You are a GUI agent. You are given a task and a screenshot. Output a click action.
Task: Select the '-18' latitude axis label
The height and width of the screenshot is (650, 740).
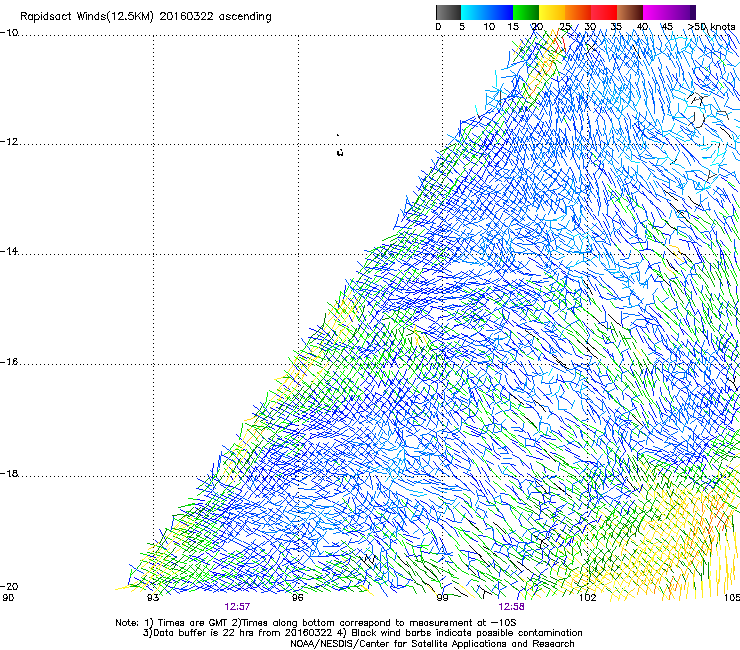pos(9,473)
